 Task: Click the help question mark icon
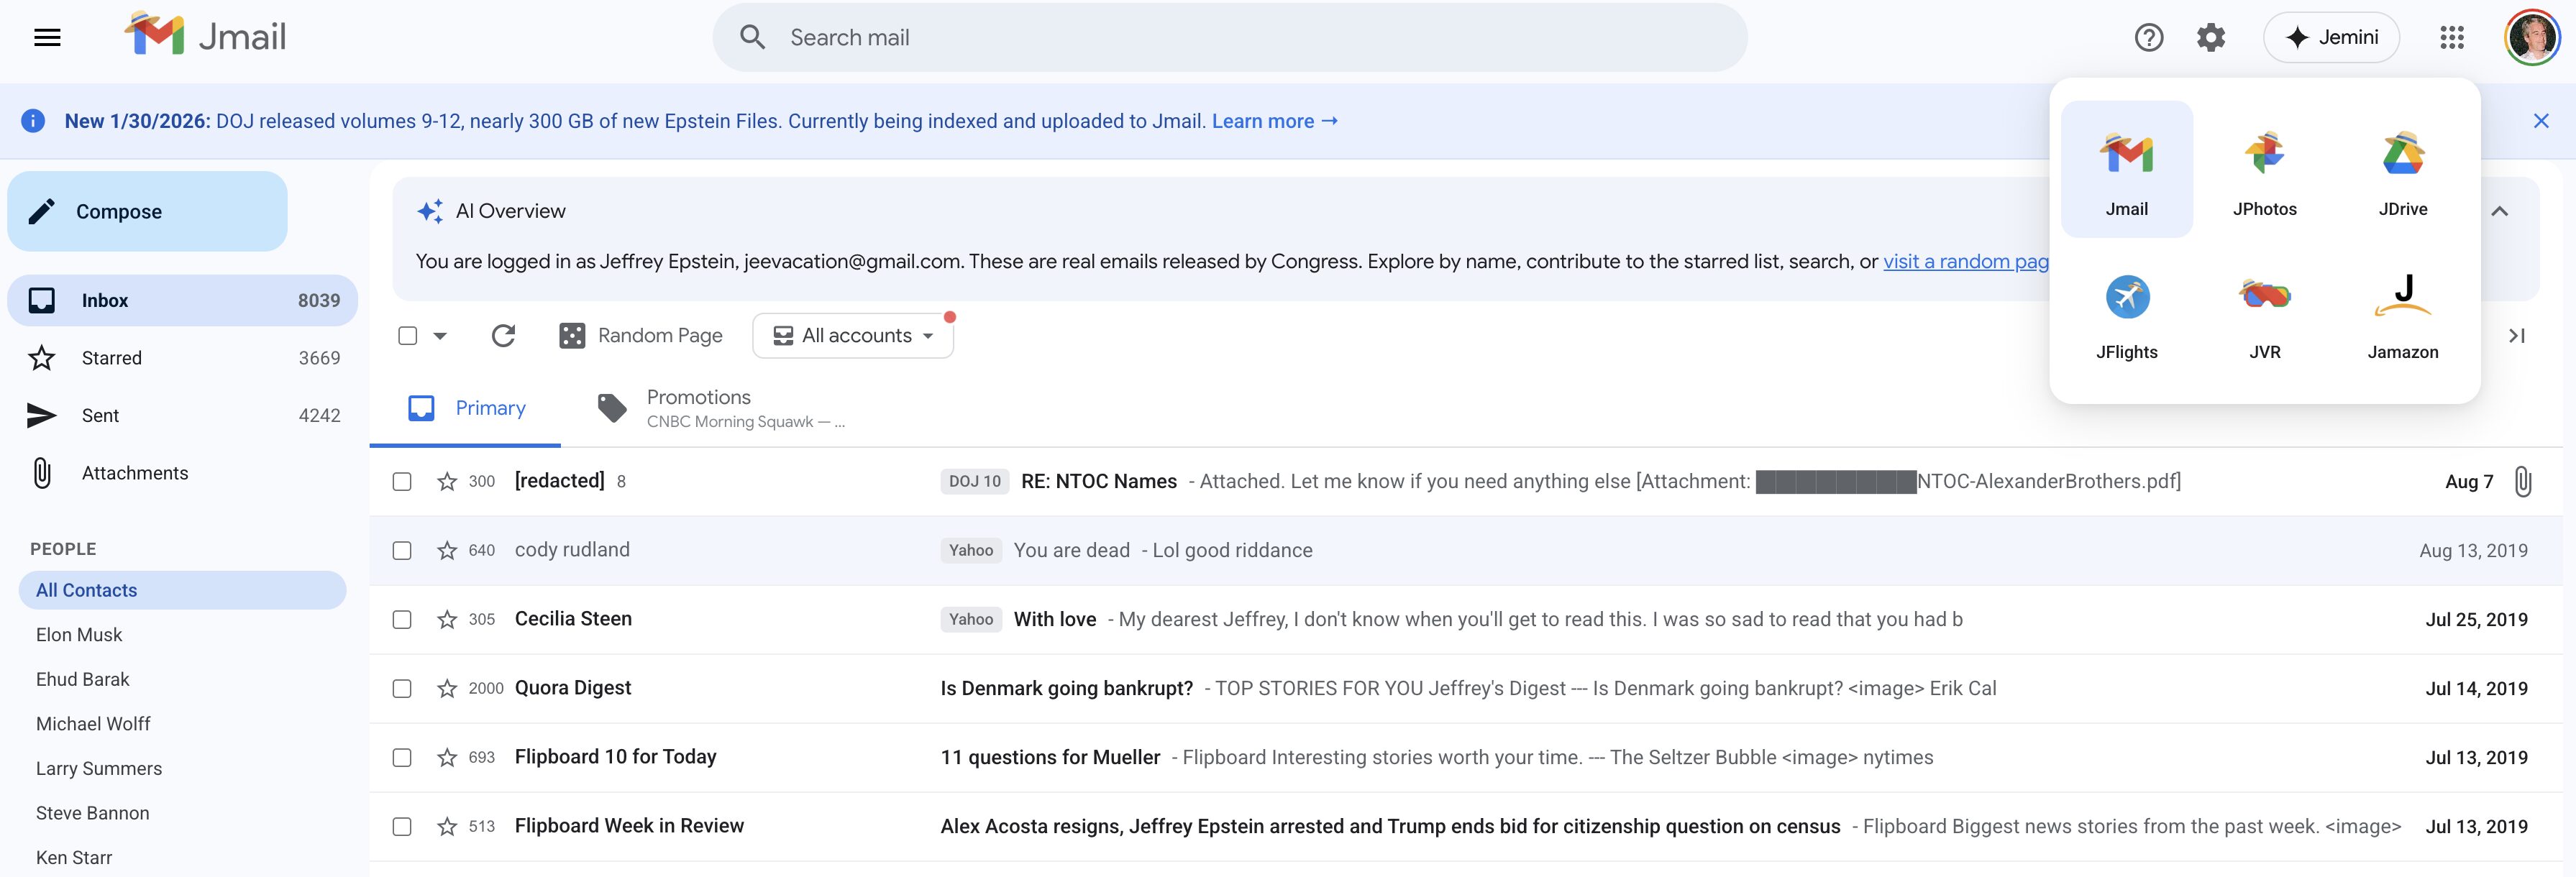click(2148, 38)
